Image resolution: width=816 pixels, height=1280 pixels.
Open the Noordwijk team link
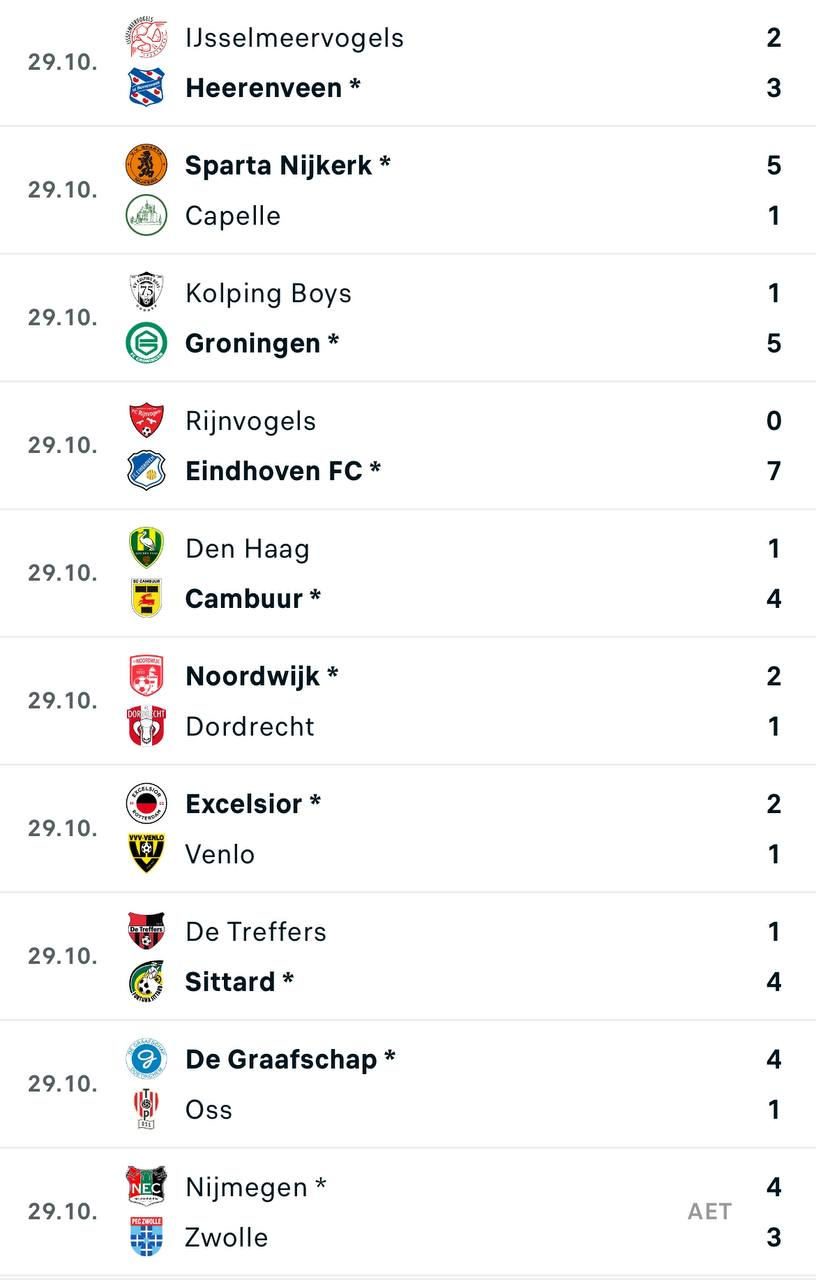pyautogui.click(x=253, y=677)
